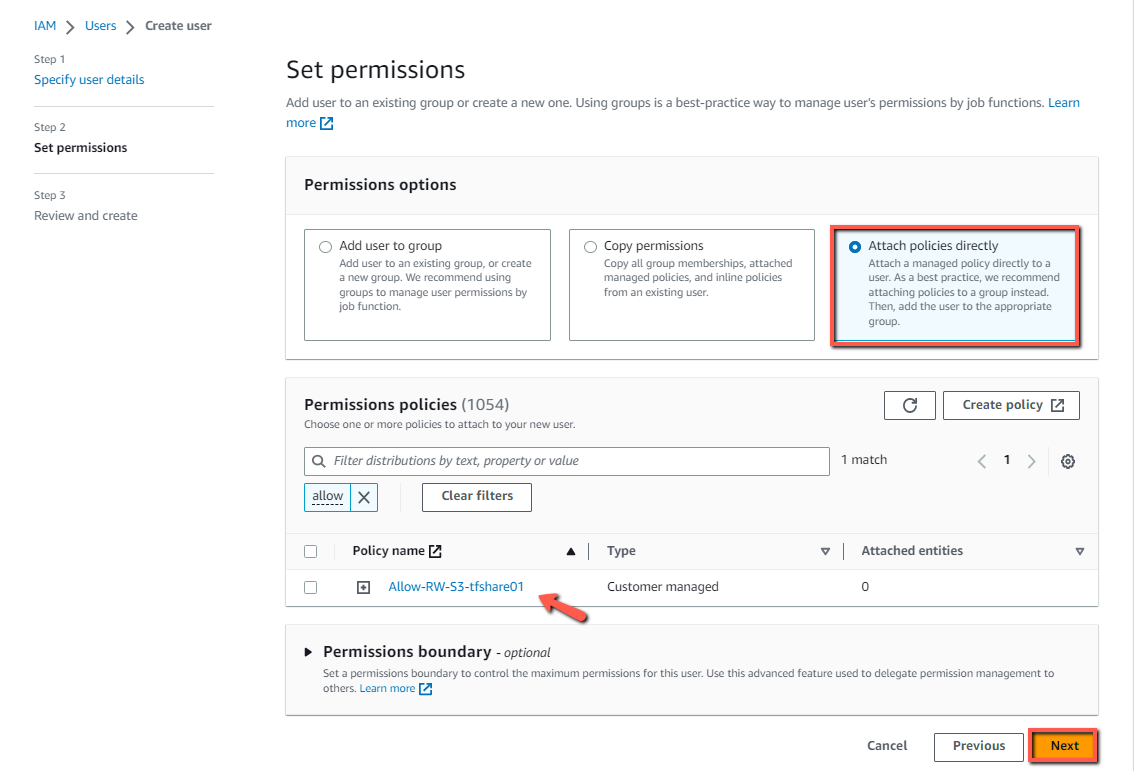This screenshot has width=1134, height=771.
Task: Expand the Permissions boundary section
Action: pos(308,652)
